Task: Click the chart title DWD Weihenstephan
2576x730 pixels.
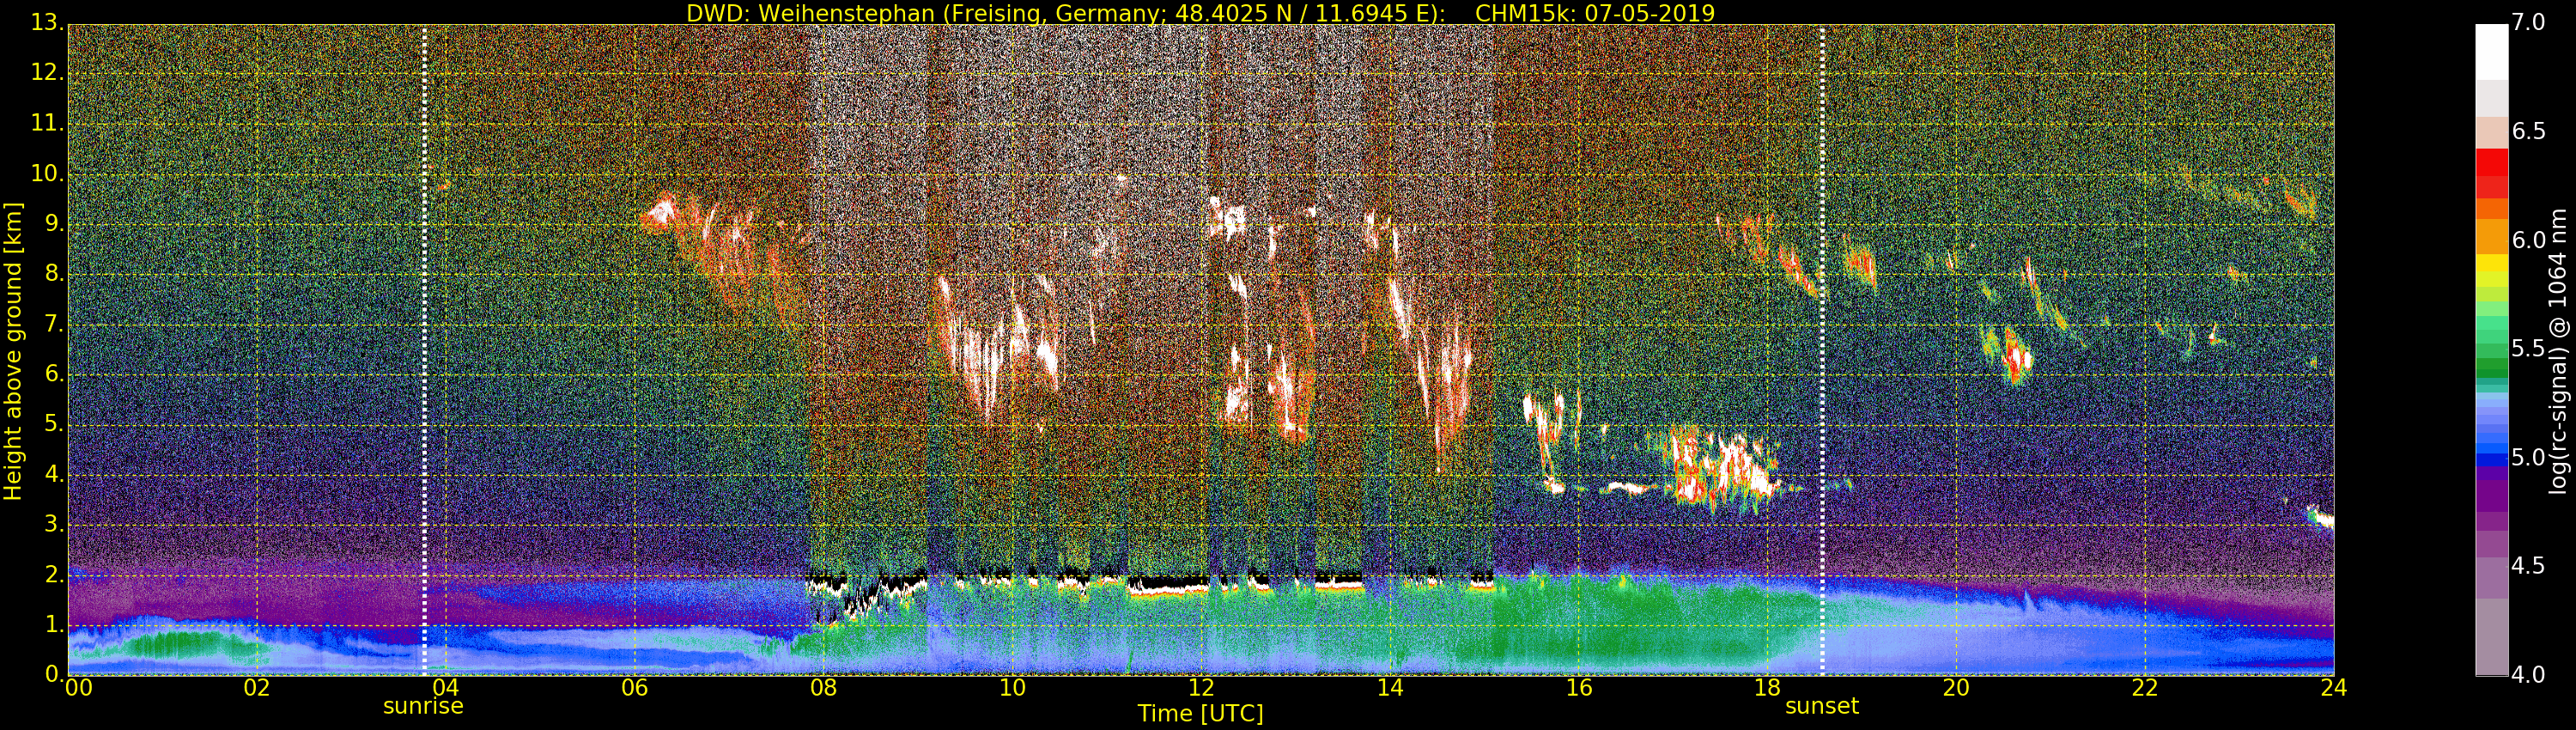Action: click(1200, 13)
